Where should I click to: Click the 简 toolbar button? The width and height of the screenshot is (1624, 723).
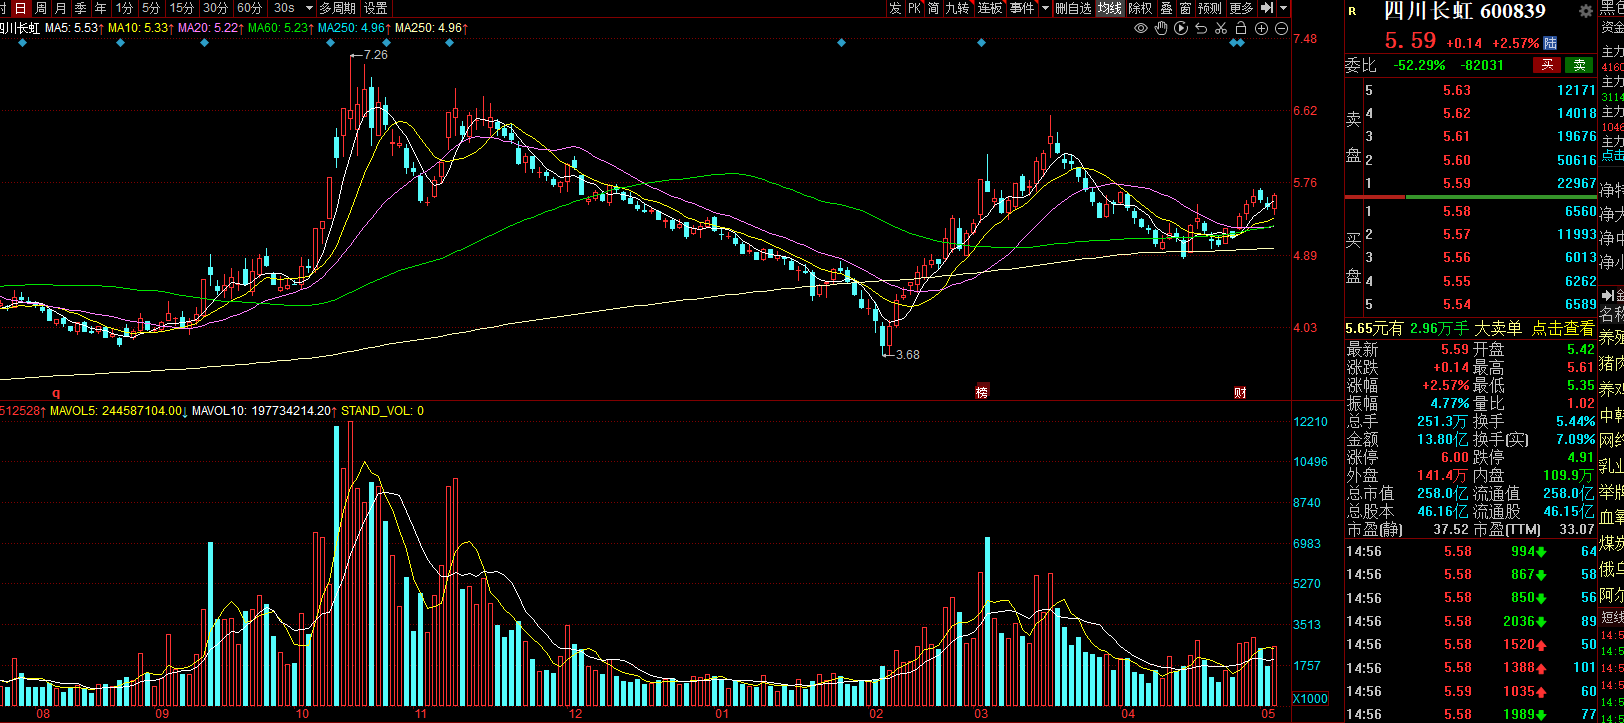(x=933, y=8)
